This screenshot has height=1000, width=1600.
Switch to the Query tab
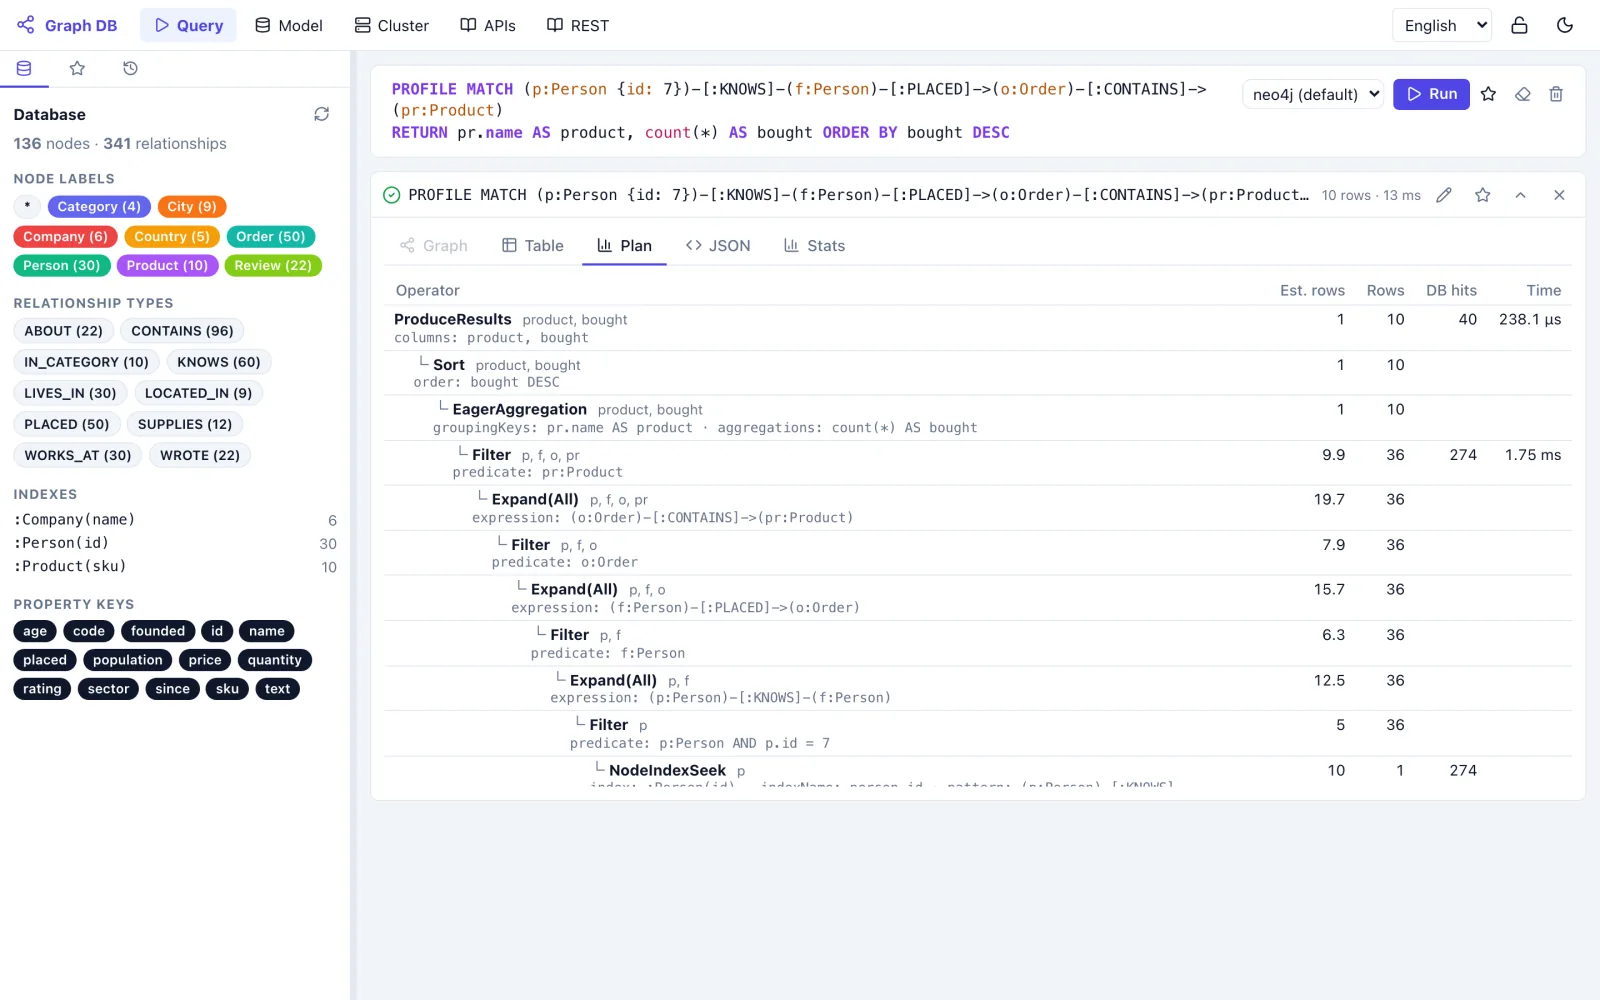pyautogui.click(x=188, y=25)
